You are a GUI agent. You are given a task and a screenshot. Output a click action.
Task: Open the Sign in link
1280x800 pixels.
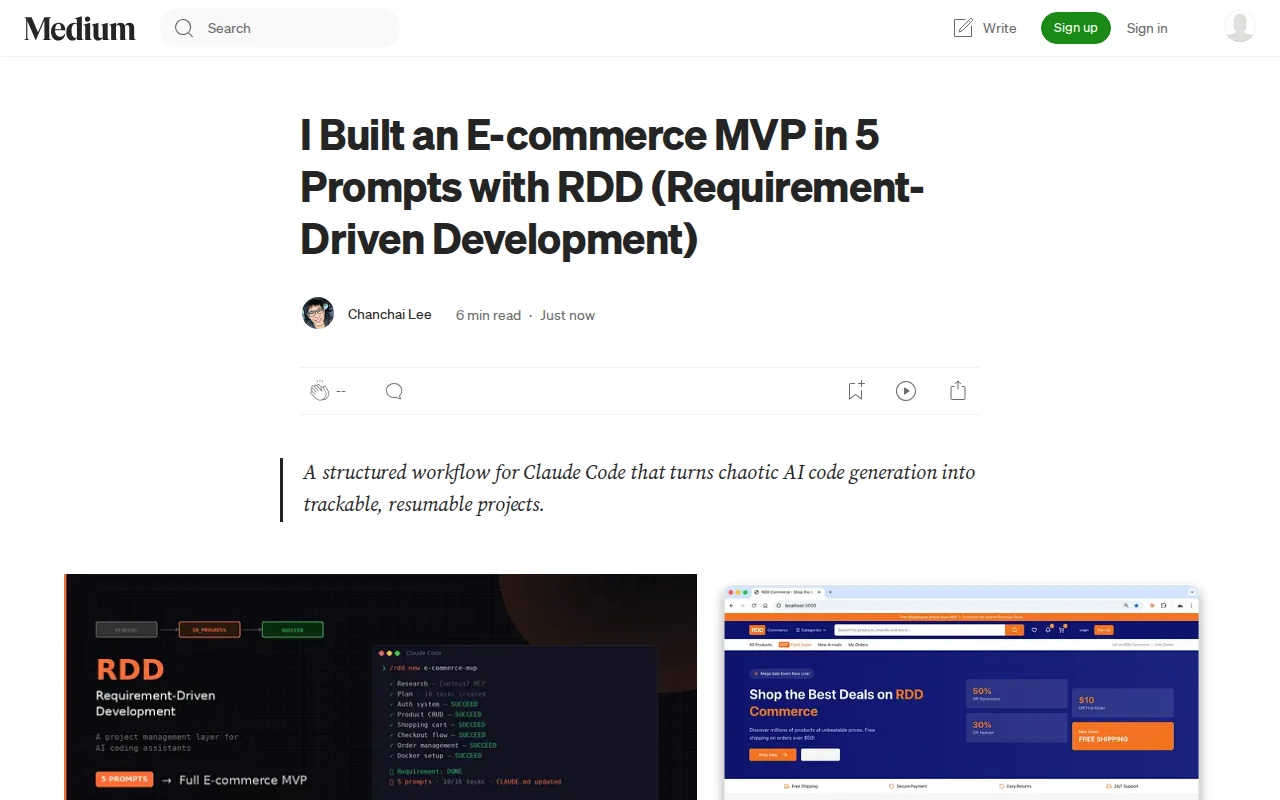point(1147,28)
